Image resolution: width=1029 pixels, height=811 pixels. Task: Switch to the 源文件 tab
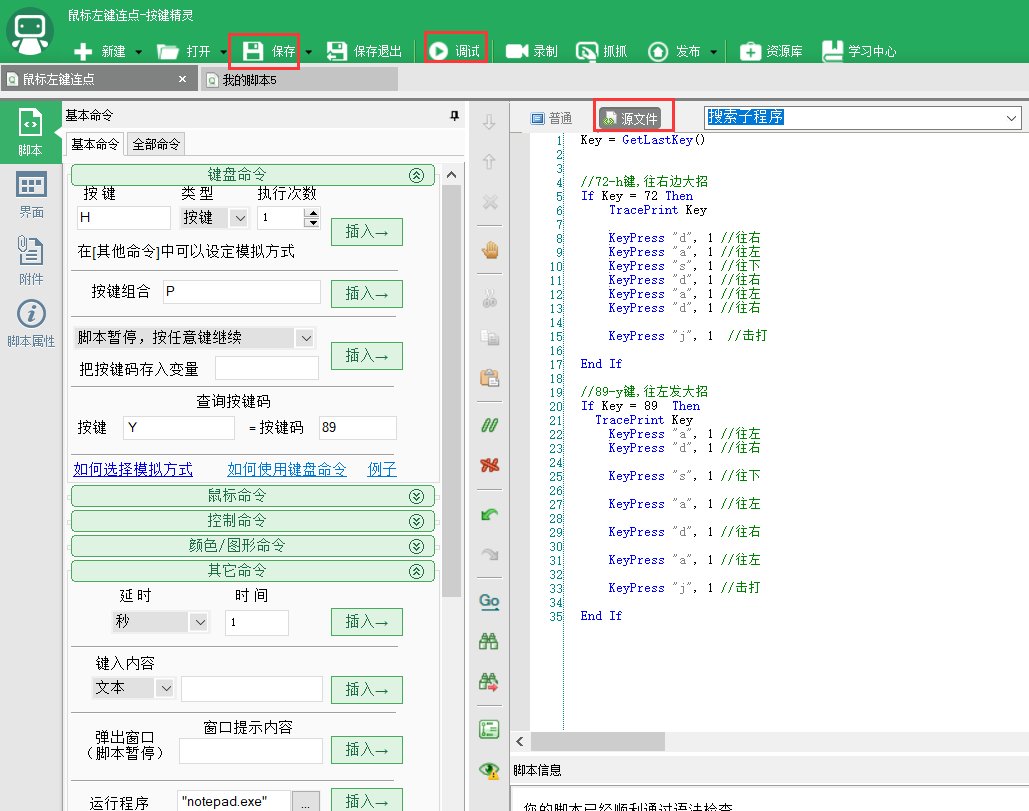coord(633,115)
